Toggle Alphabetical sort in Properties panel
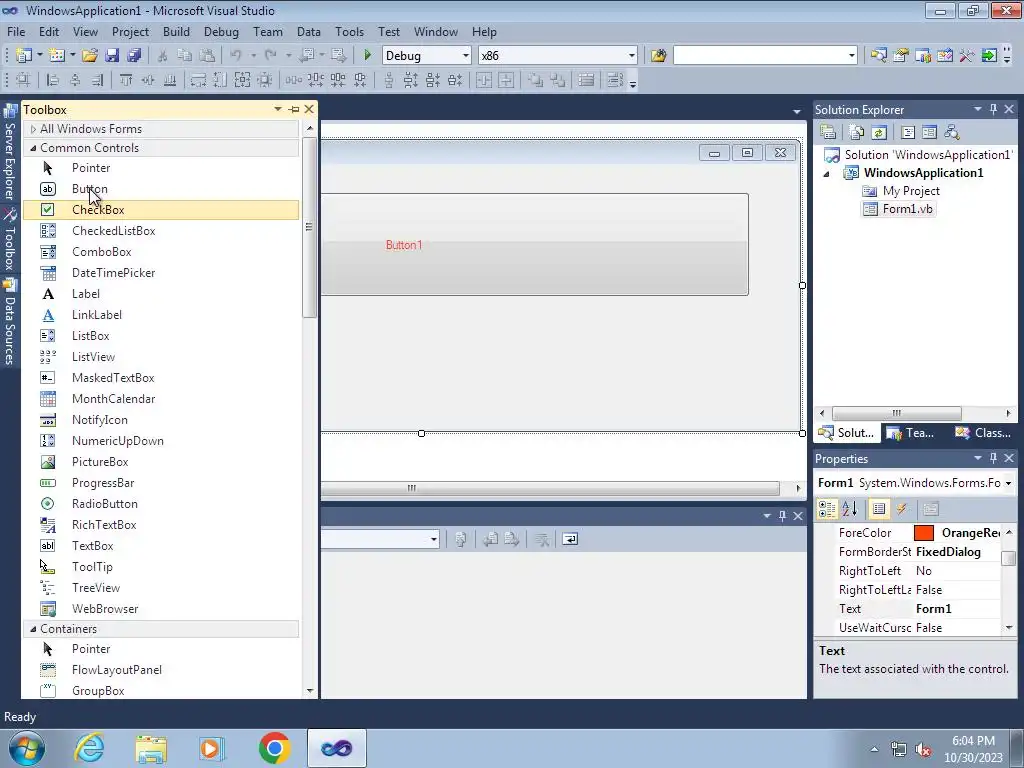This screenshot has width=1024, height=768. 850,509
